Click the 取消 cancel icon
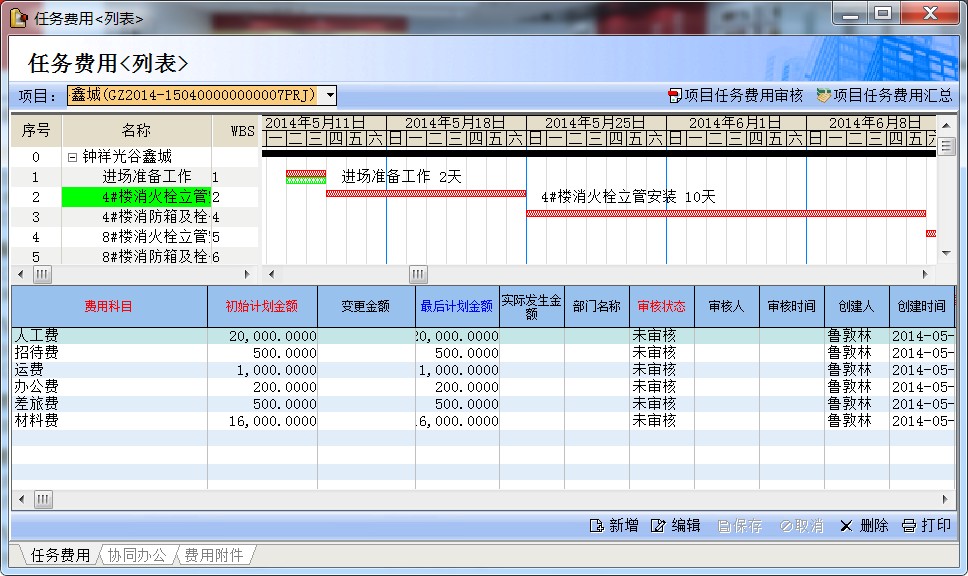 click(786, 526)
